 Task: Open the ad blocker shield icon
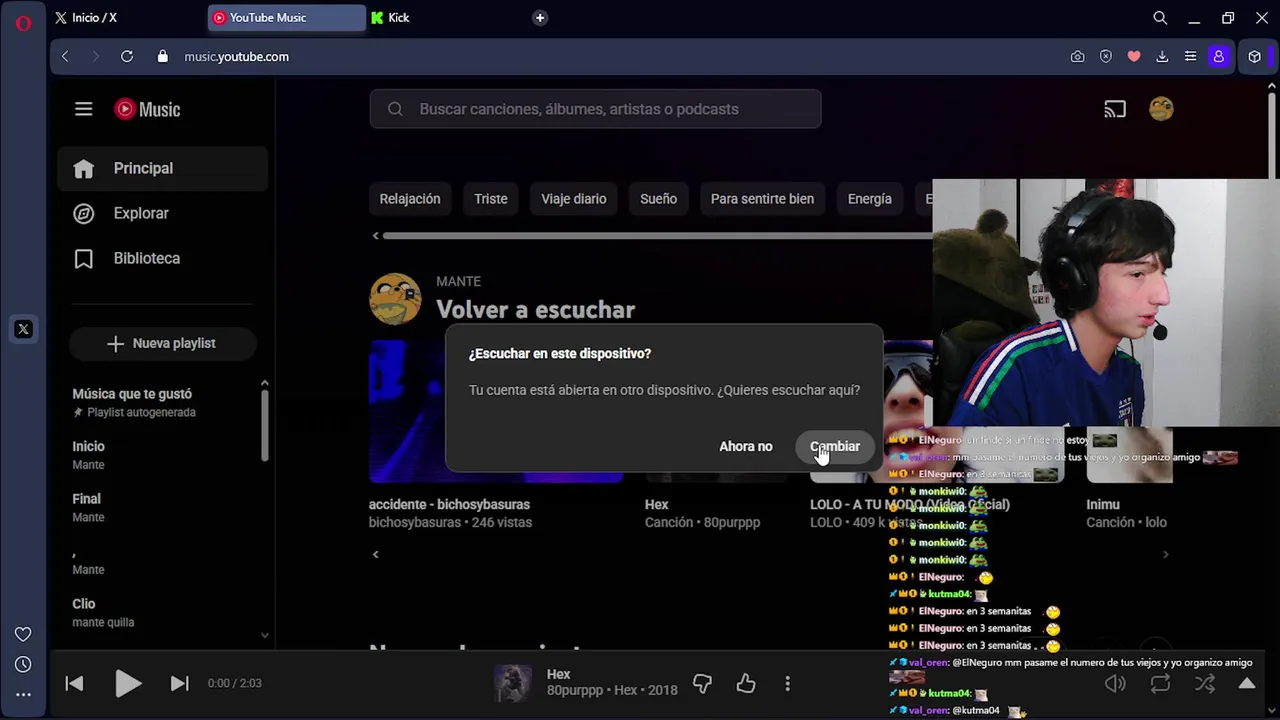pyautogui.click(x=1106, y=57)
